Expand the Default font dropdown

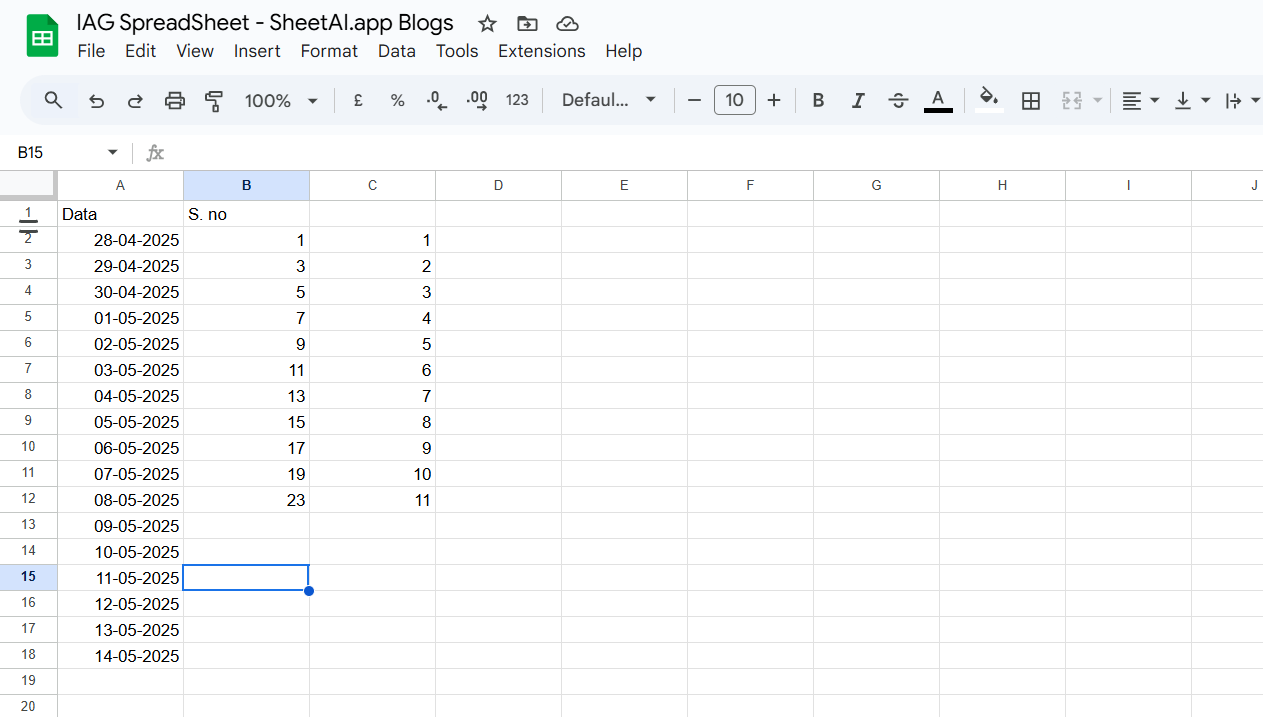[x=608, y=100]
